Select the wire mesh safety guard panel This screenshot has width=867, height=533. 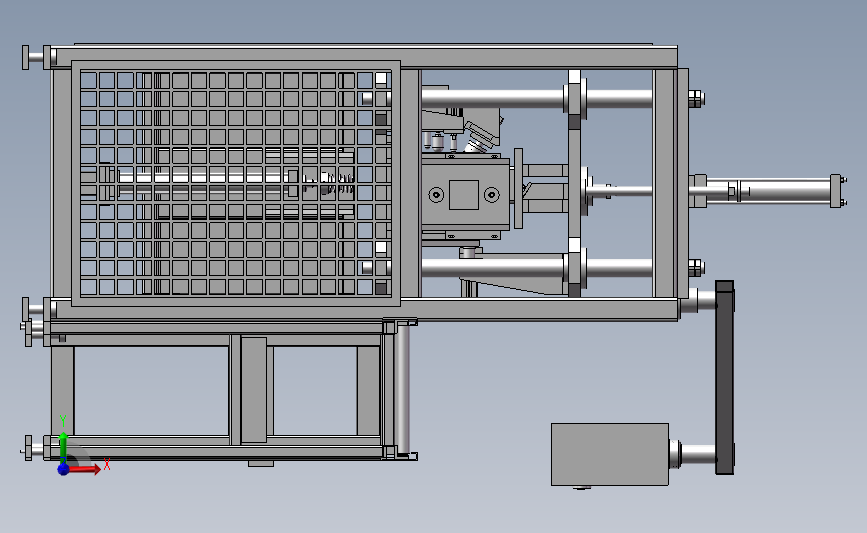(x=236, y=183)
